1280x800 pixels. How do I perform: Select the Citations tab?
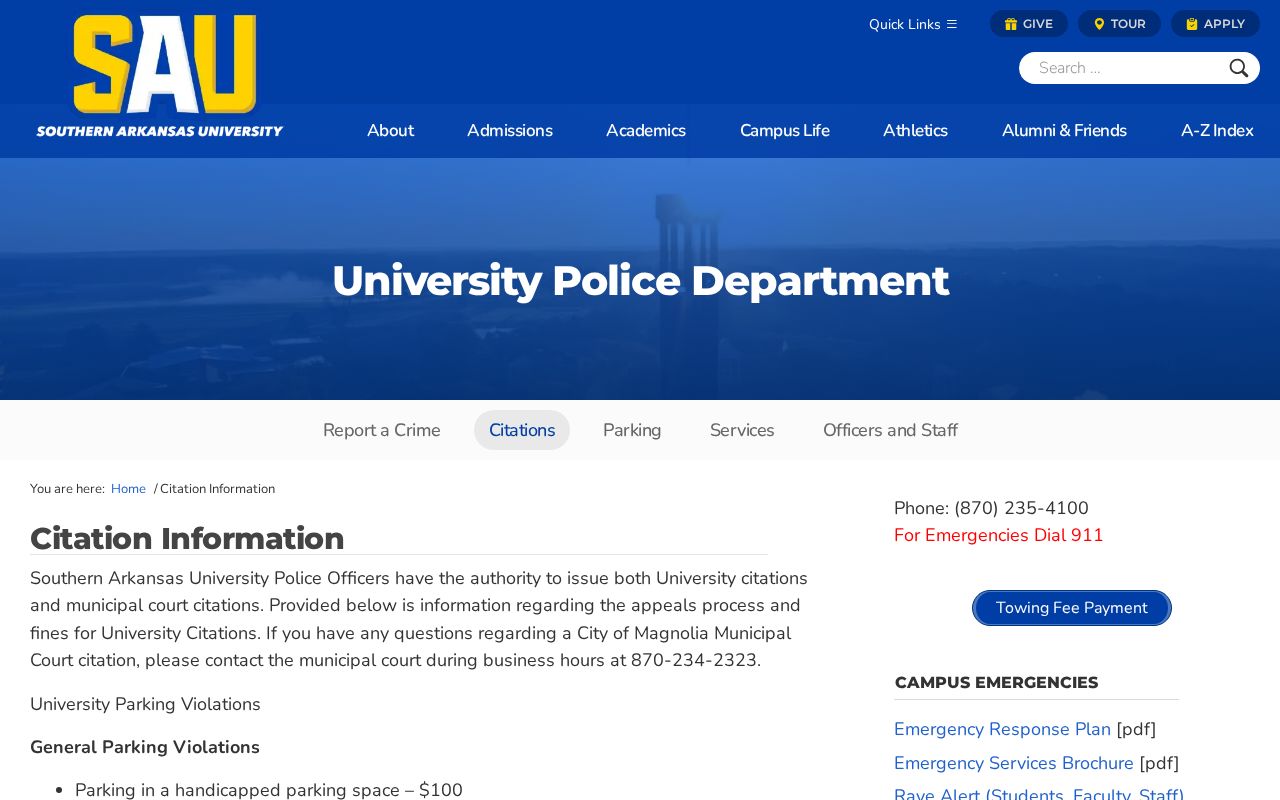pyautogui.click(x=522, y=430)
